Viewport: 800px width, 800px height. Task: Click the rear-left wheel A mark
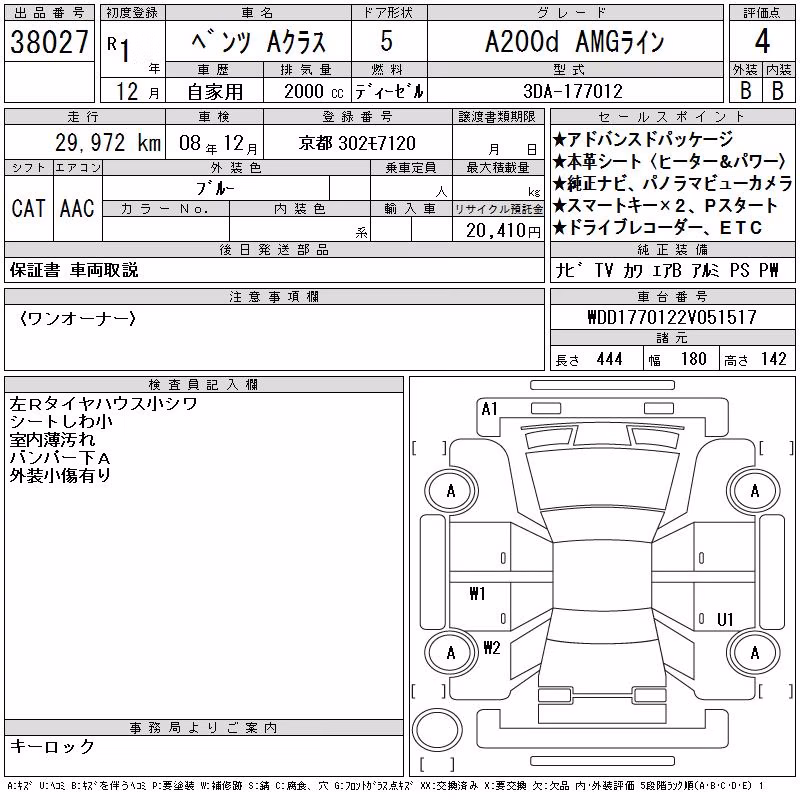pos(451,653)
